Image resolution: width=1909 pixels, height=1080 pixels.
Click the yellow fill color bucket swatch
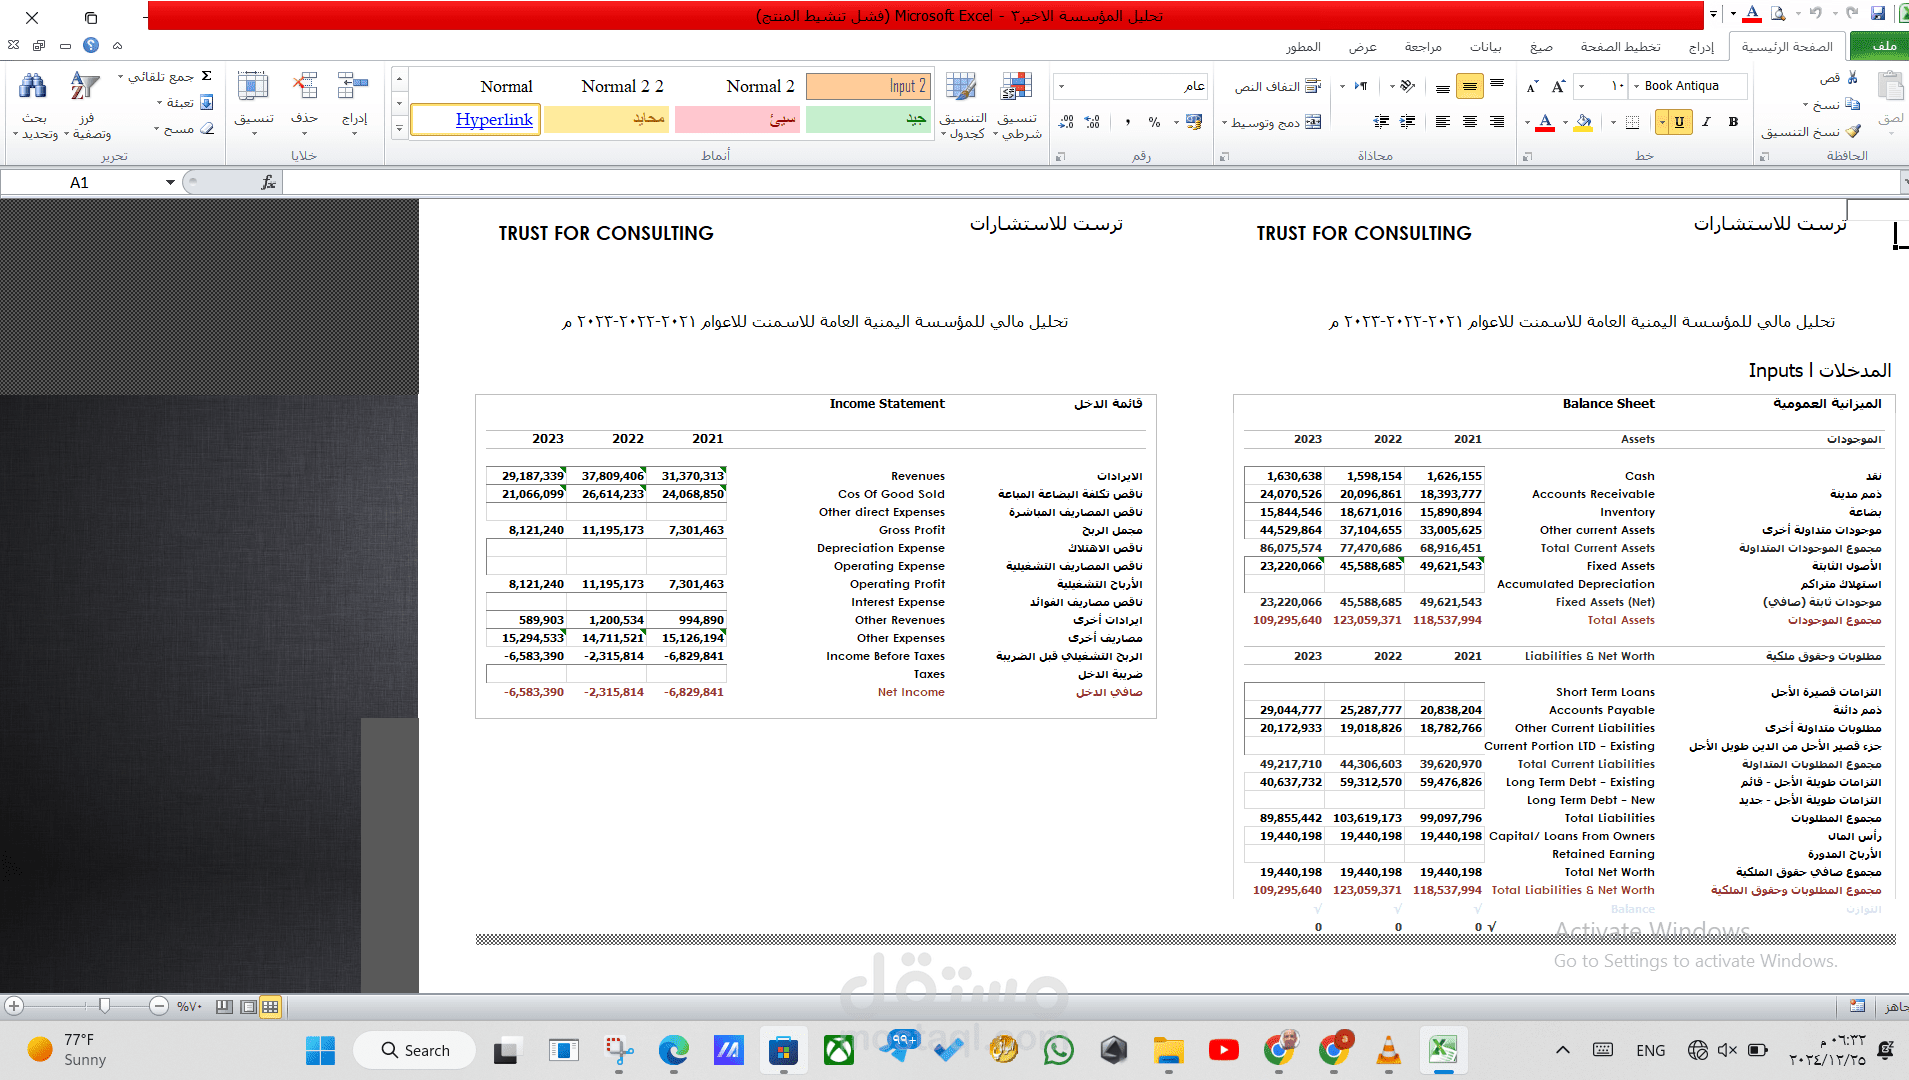click(x=1584, y=122)
